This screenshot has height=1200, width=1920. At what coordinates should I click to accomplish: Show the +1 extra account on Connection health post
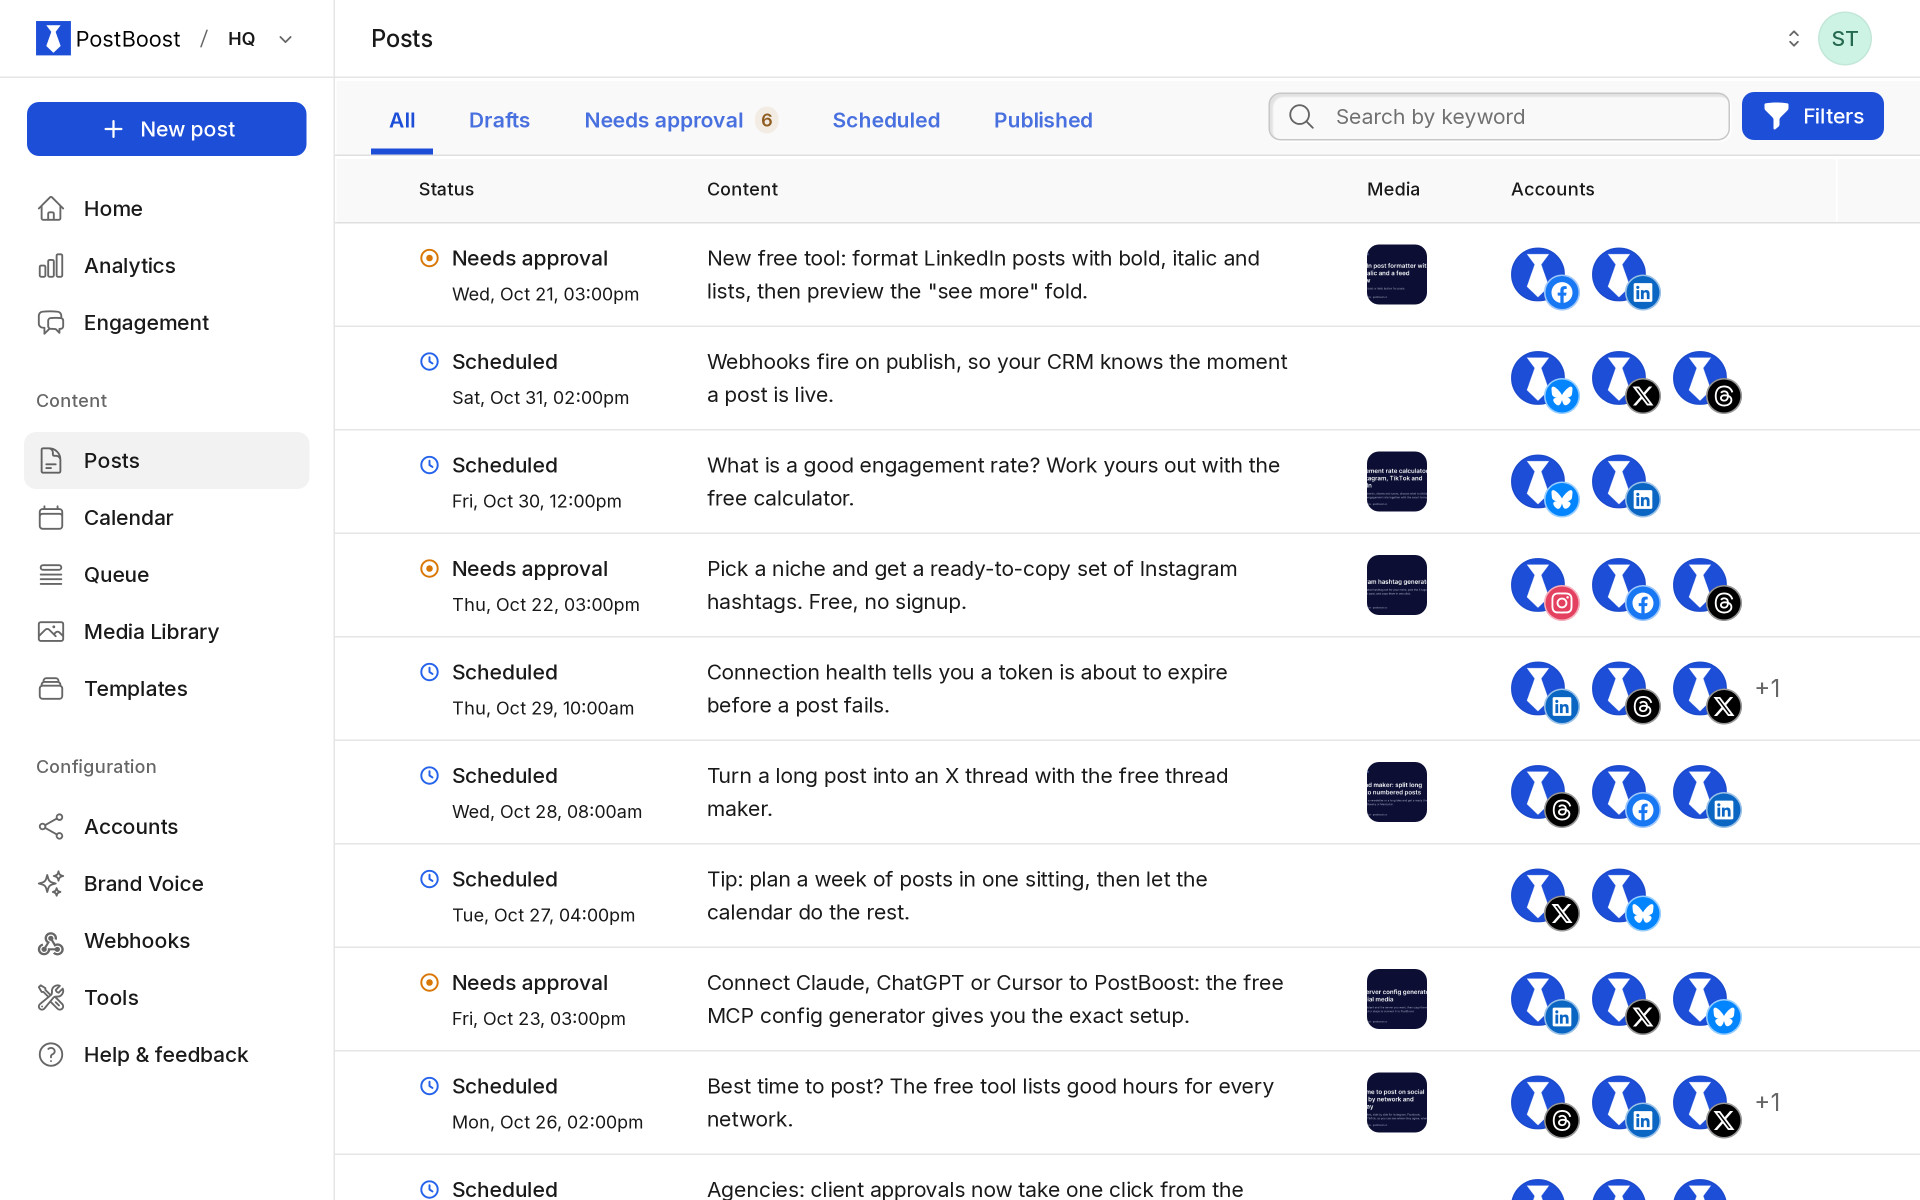tap(1767, 688)
